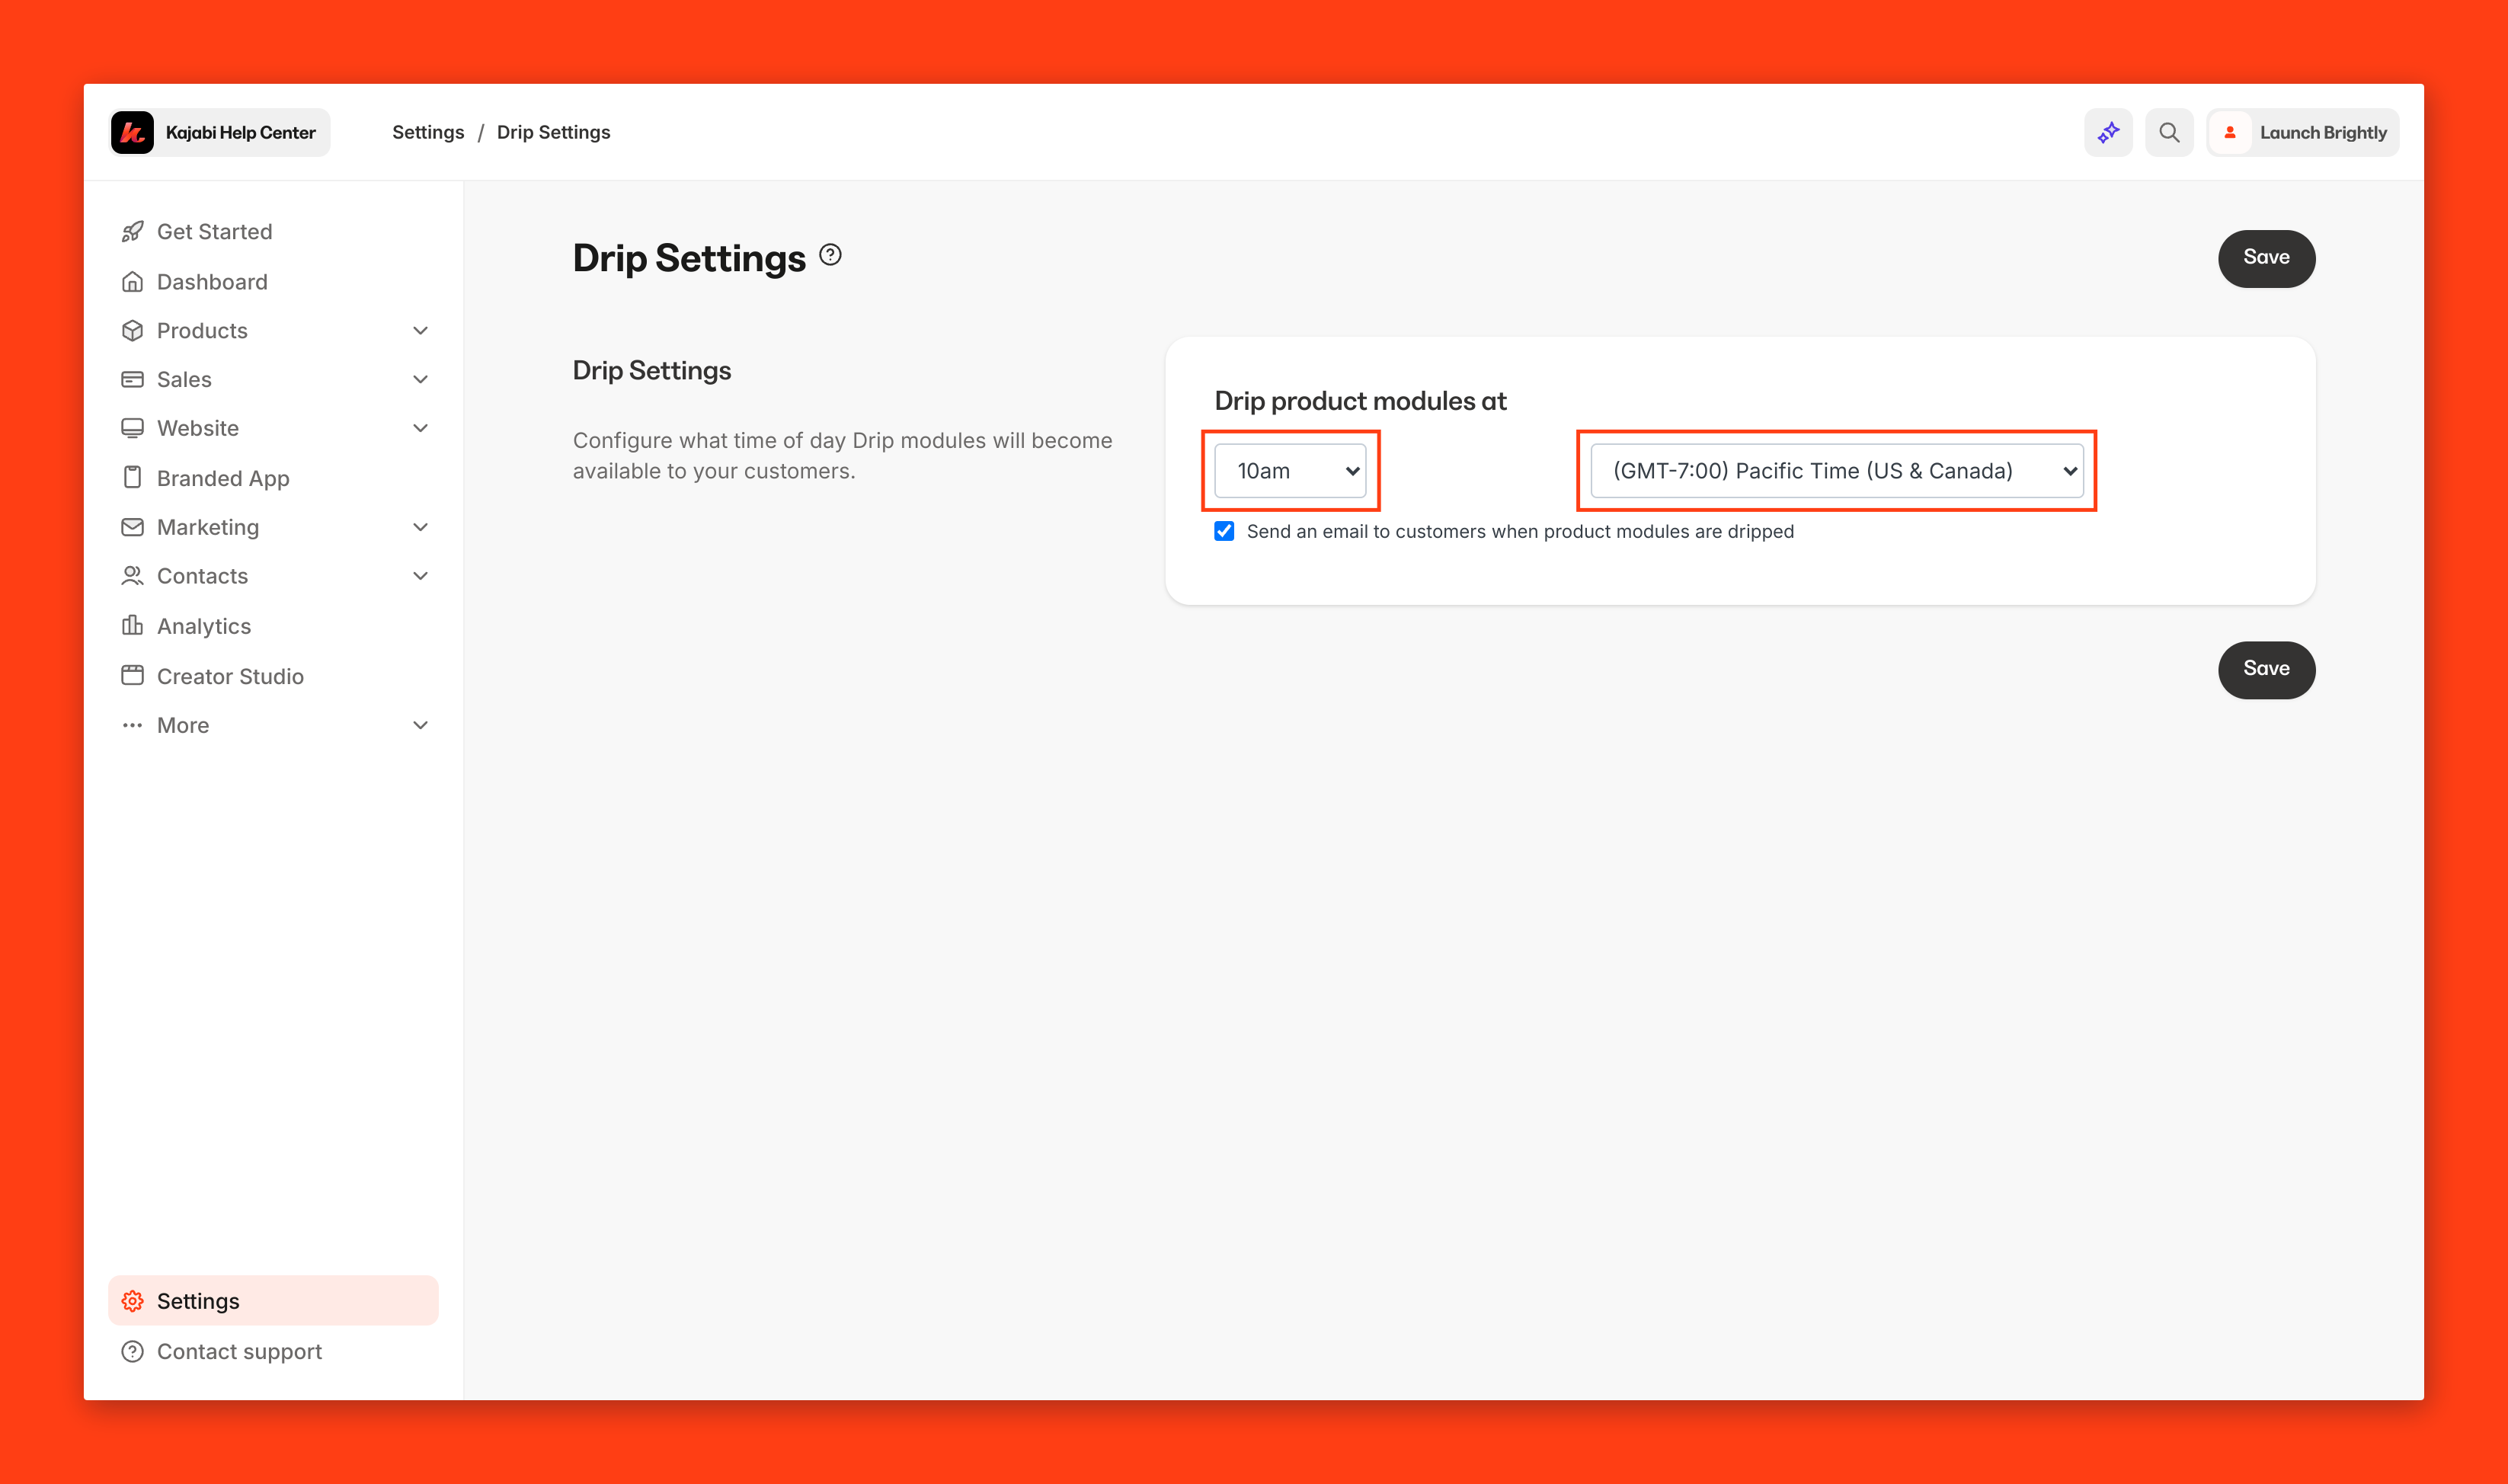Expand the Marketing menu chevron
2508x1484 pixels.
click(420, 527)
